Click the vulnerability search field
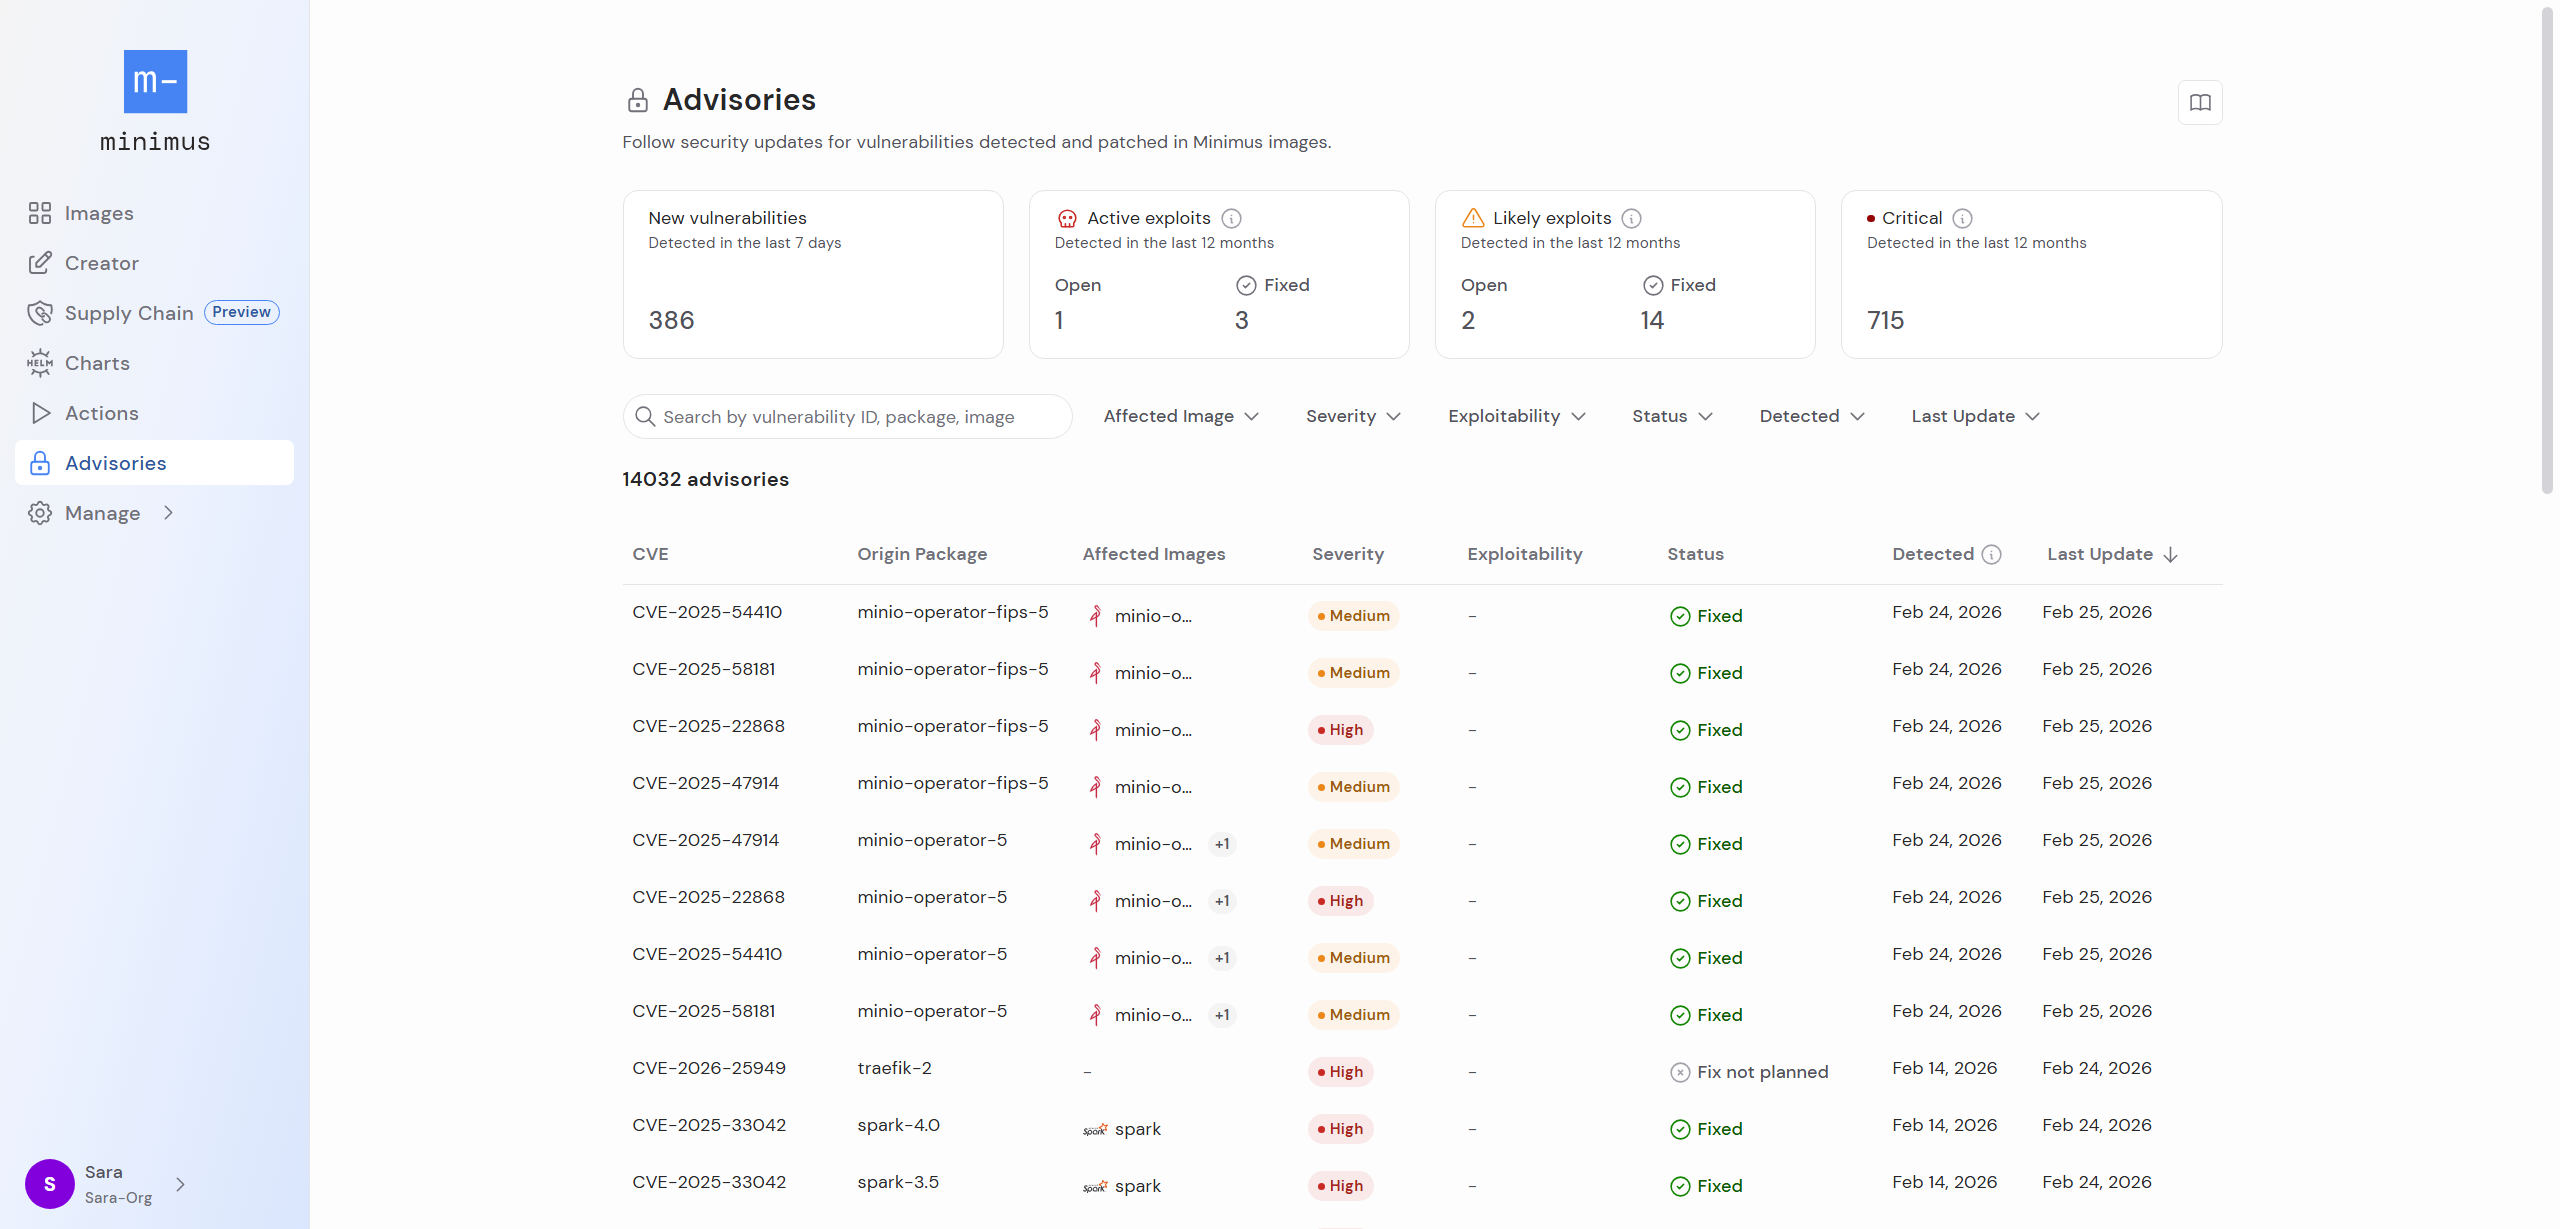Viewport: 2560px width, 1229px height. (847, 417)
